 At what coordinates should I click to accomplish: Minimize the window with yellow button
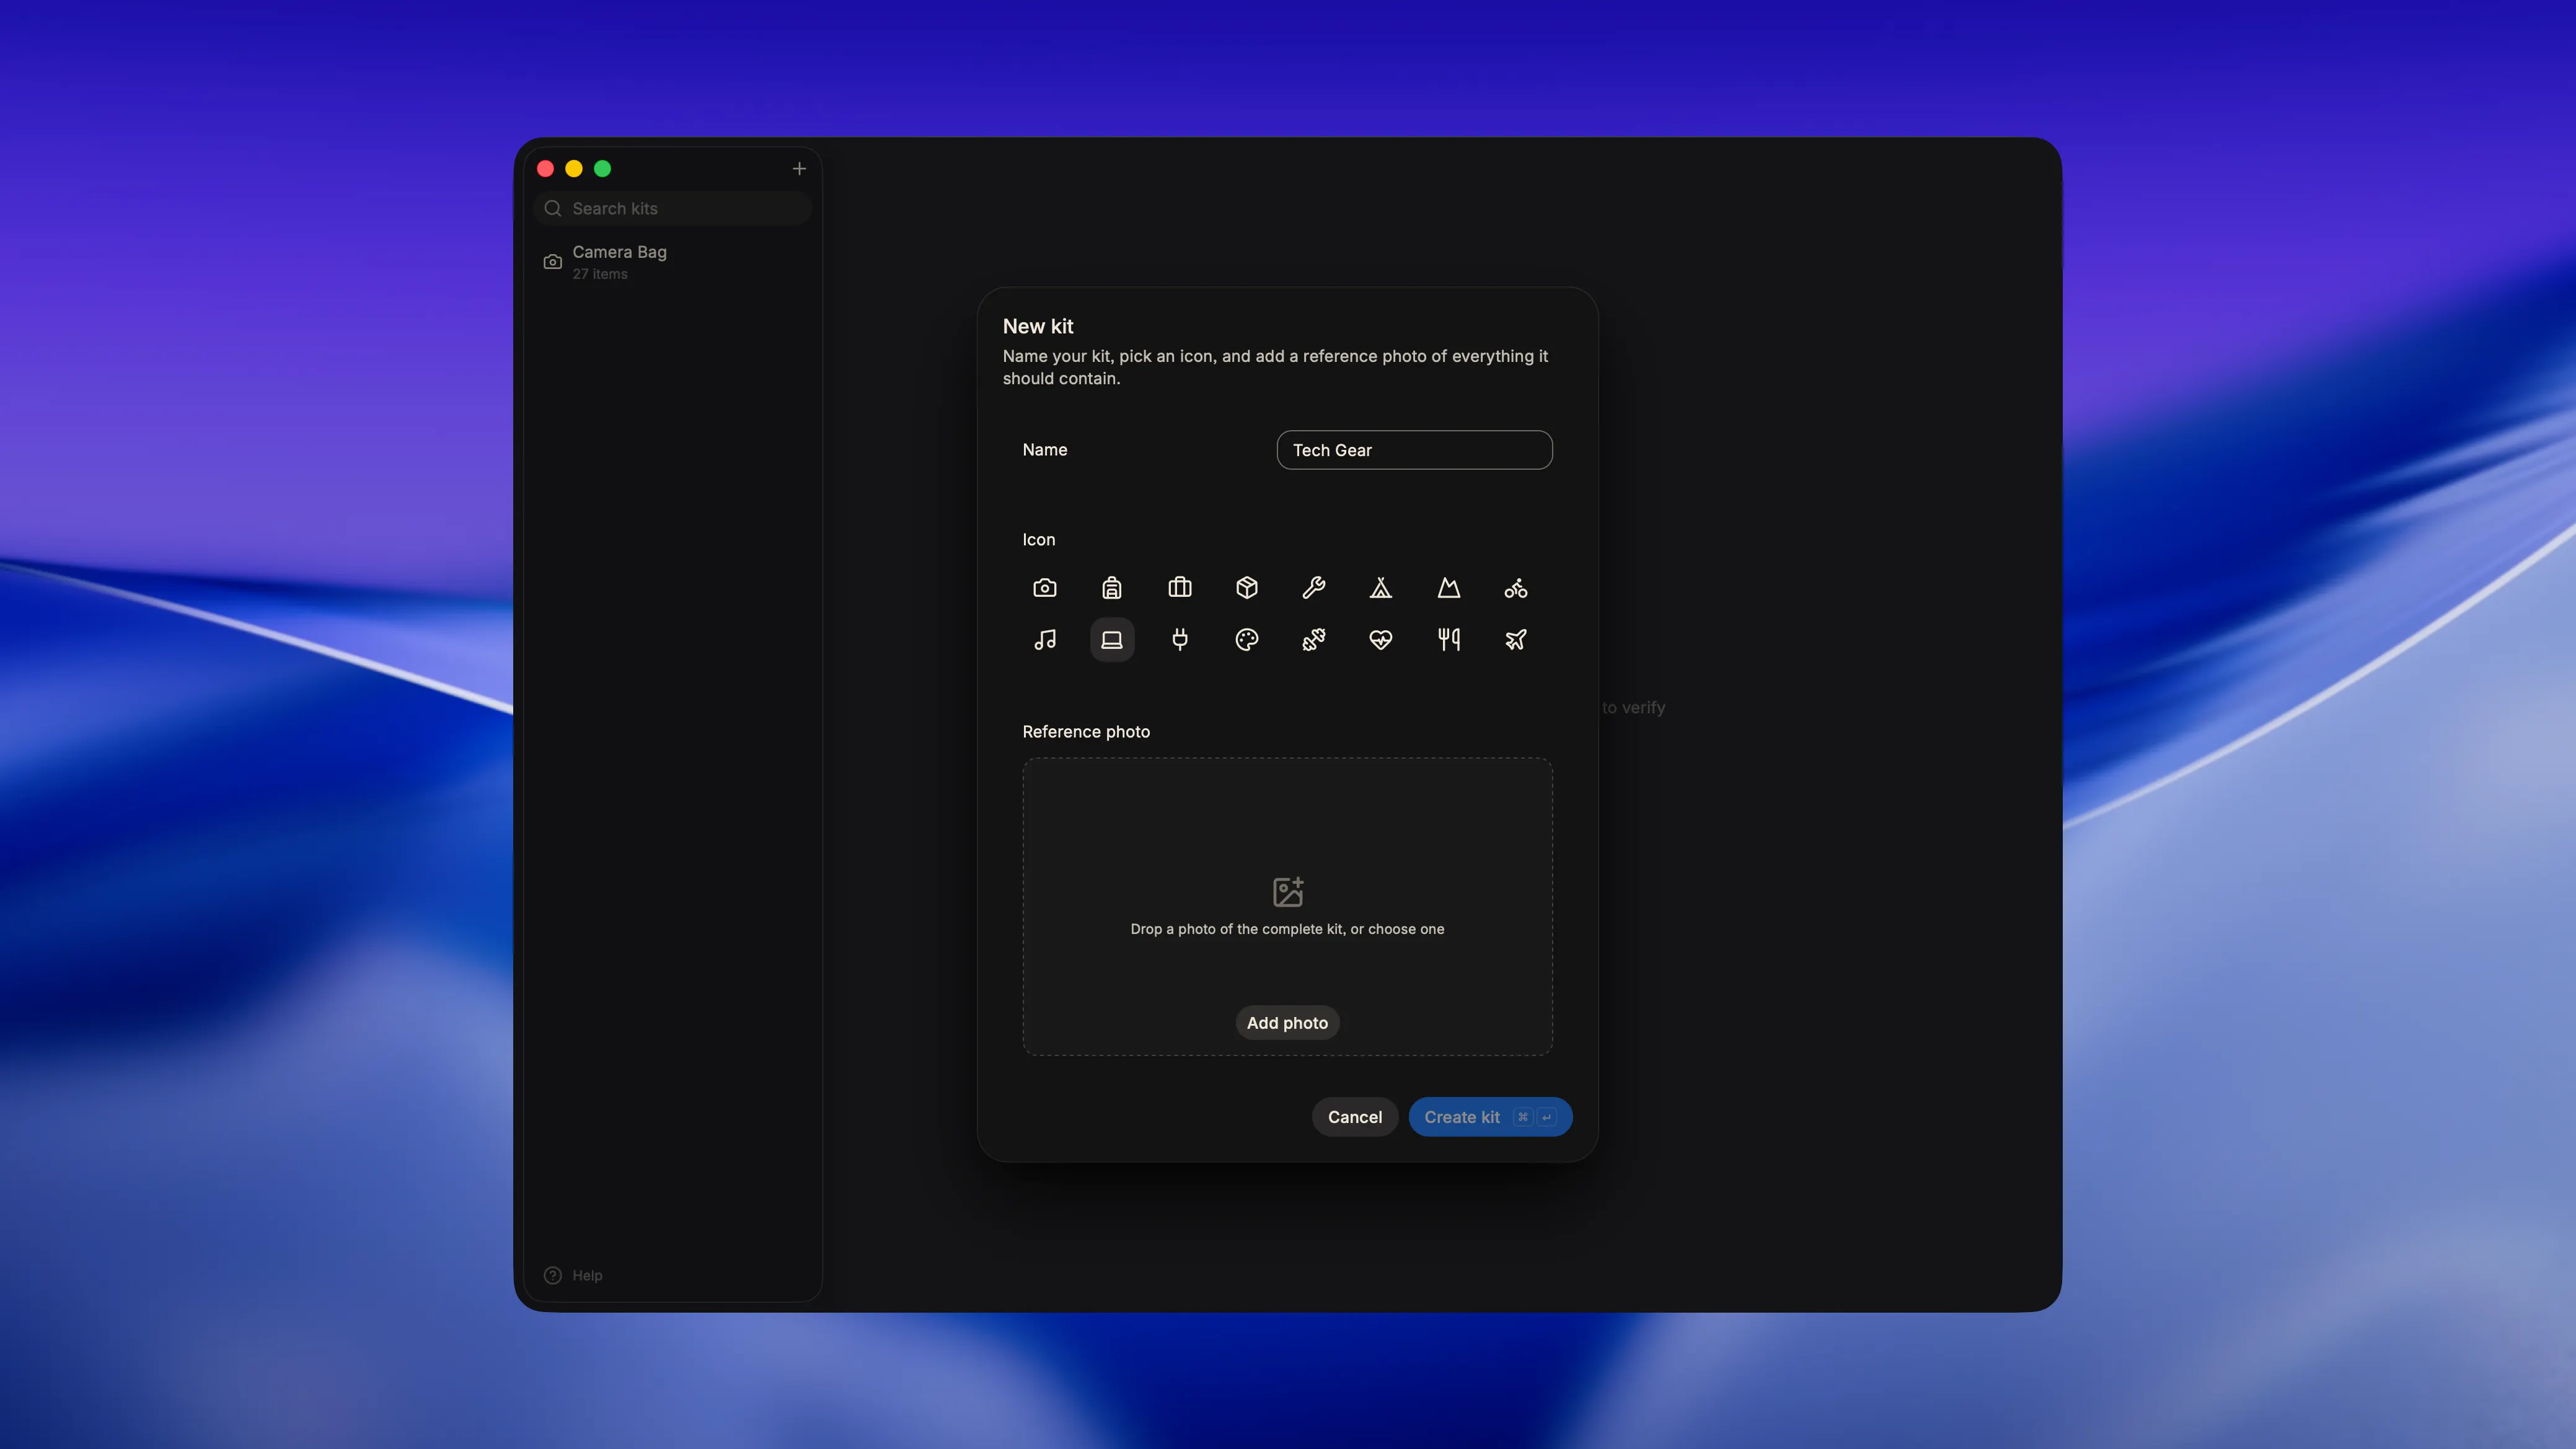click(x=574, y=168)
